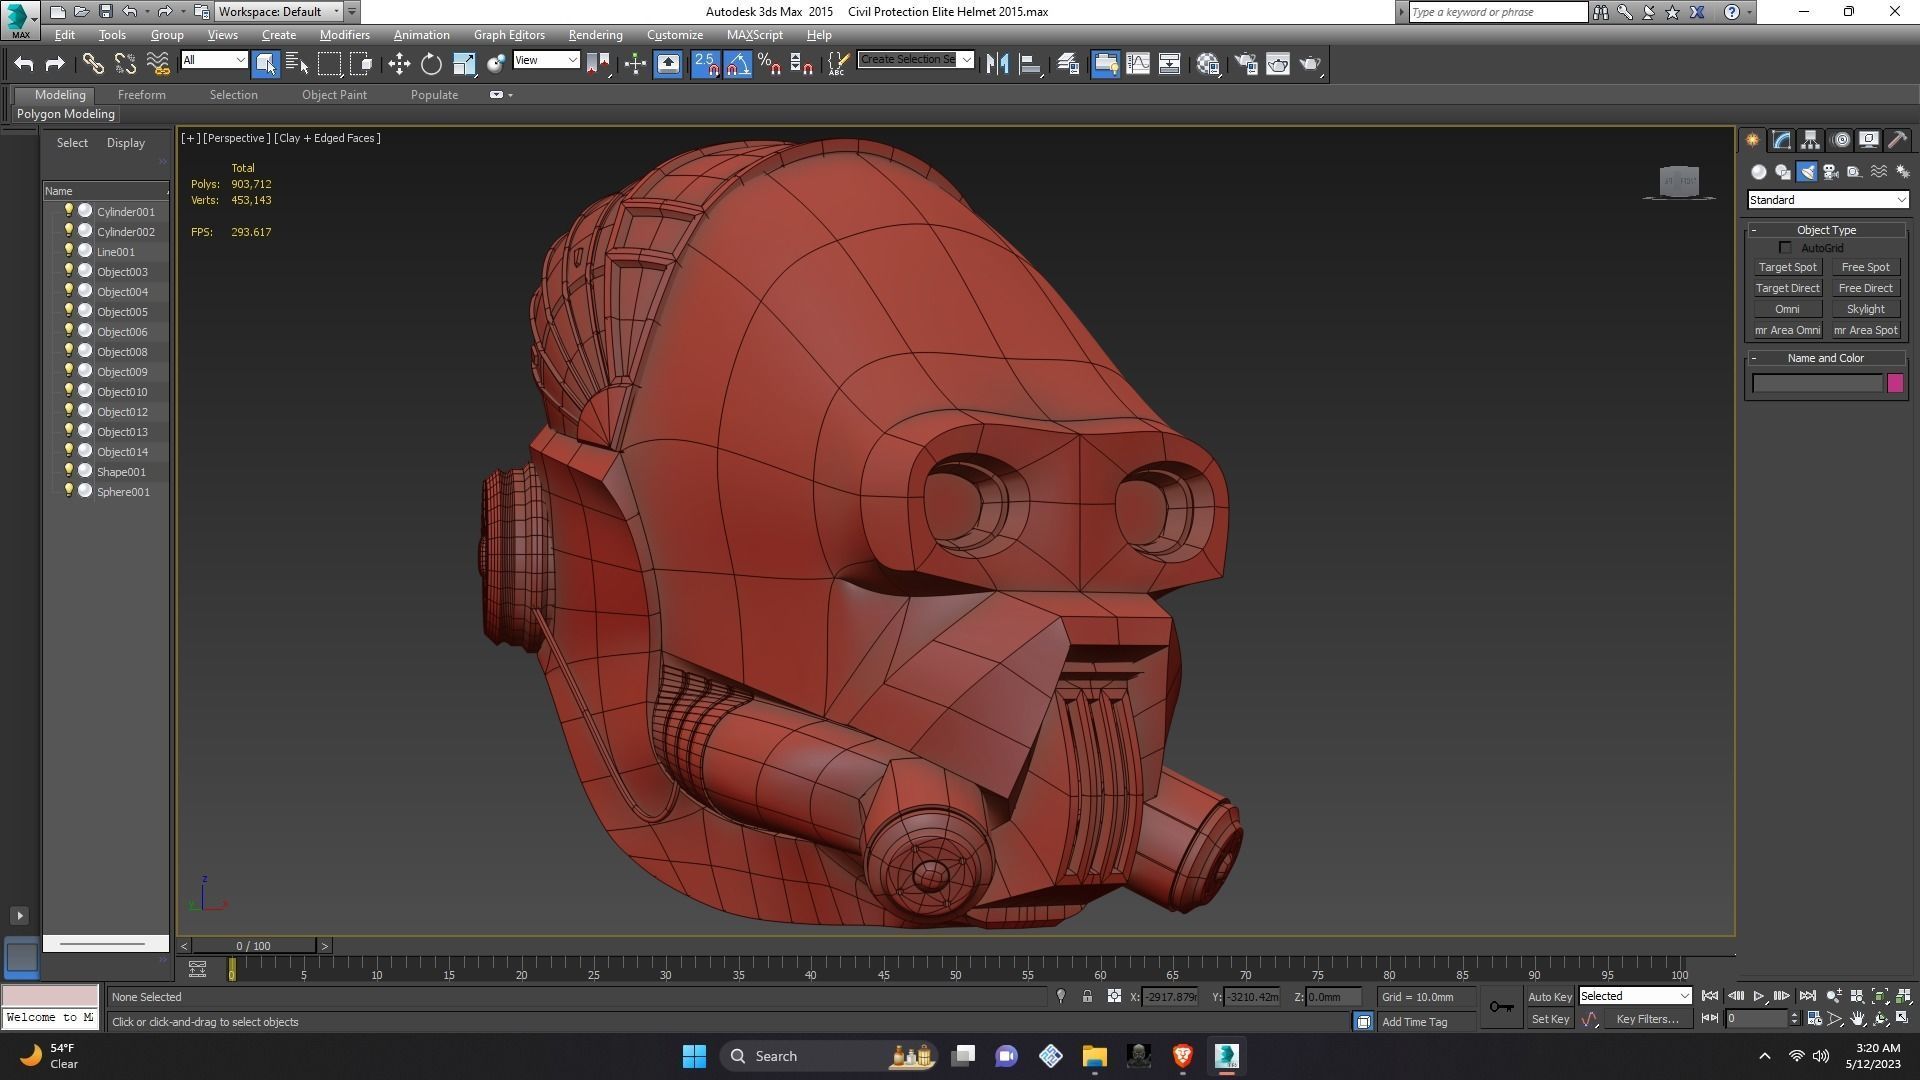This screenshot has width=1920, height=1080.
Task: Select the Select and Move tool
Action: tap(398, 63)
